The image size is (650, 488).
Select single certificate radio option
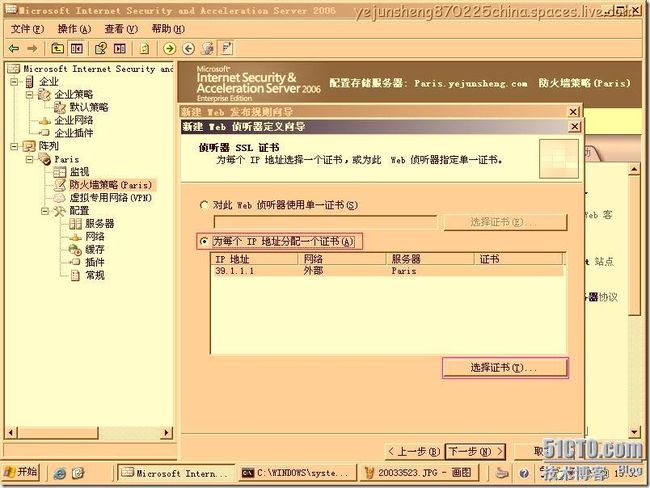[204, 205]
